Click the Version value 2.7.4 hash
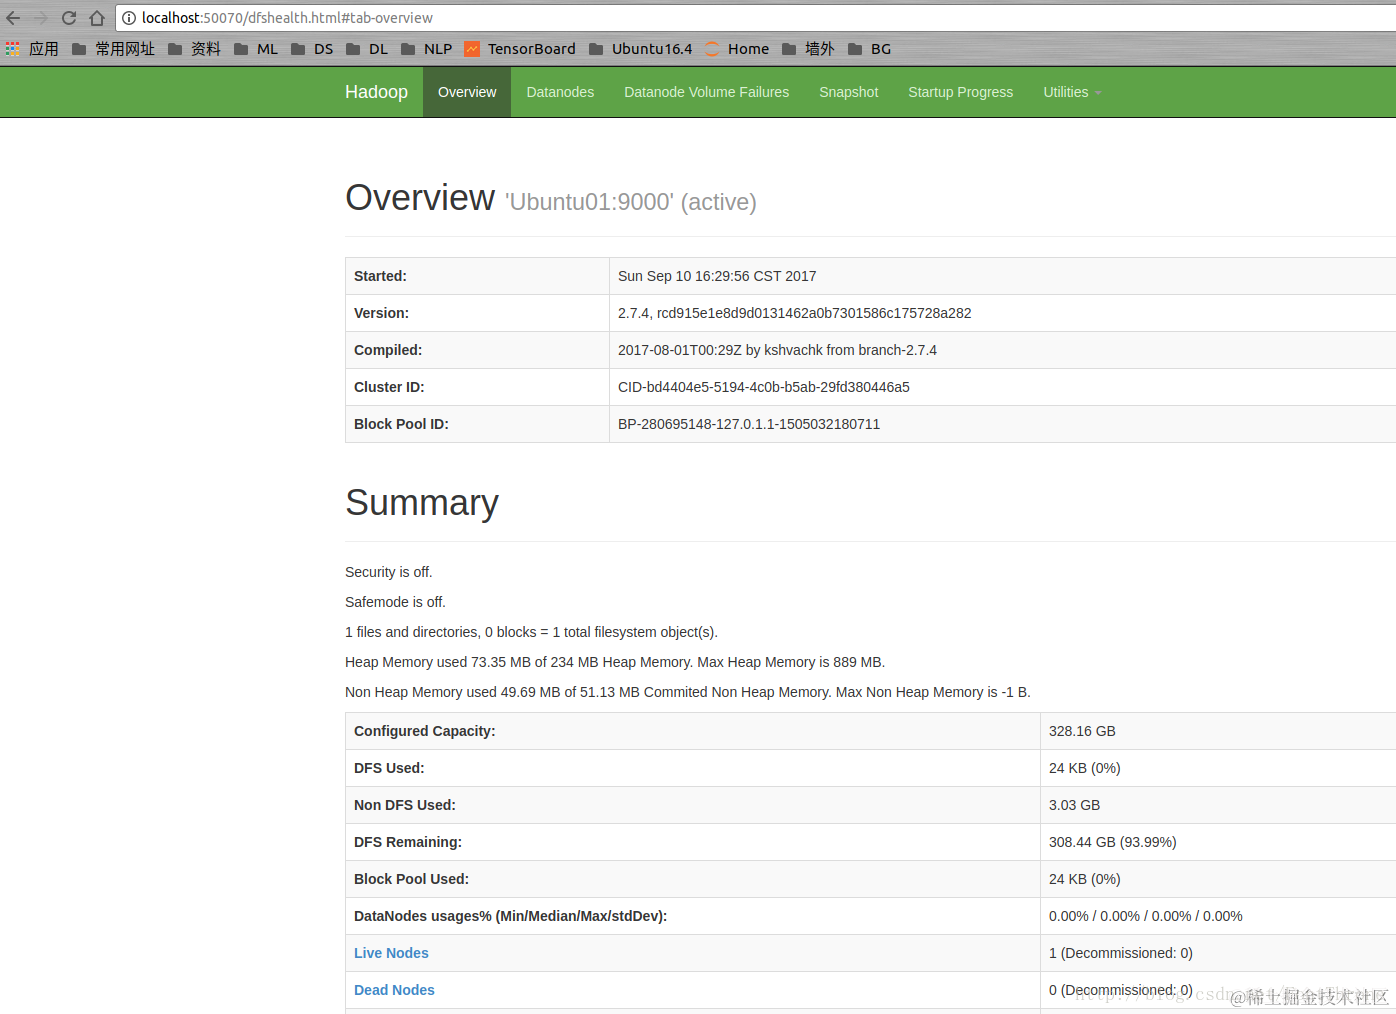 tap(795, 313)
